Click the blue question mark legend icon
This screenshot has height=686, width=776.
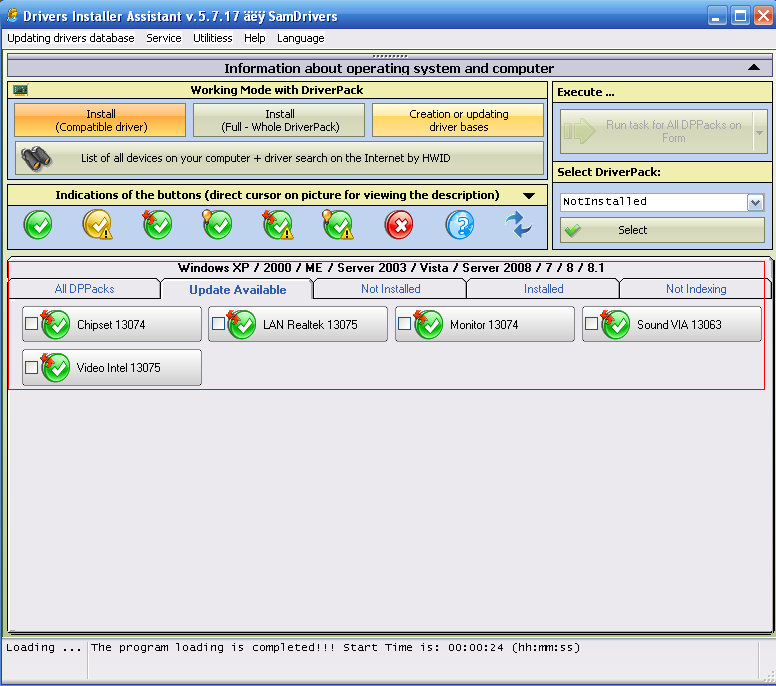tap(460, 225)
